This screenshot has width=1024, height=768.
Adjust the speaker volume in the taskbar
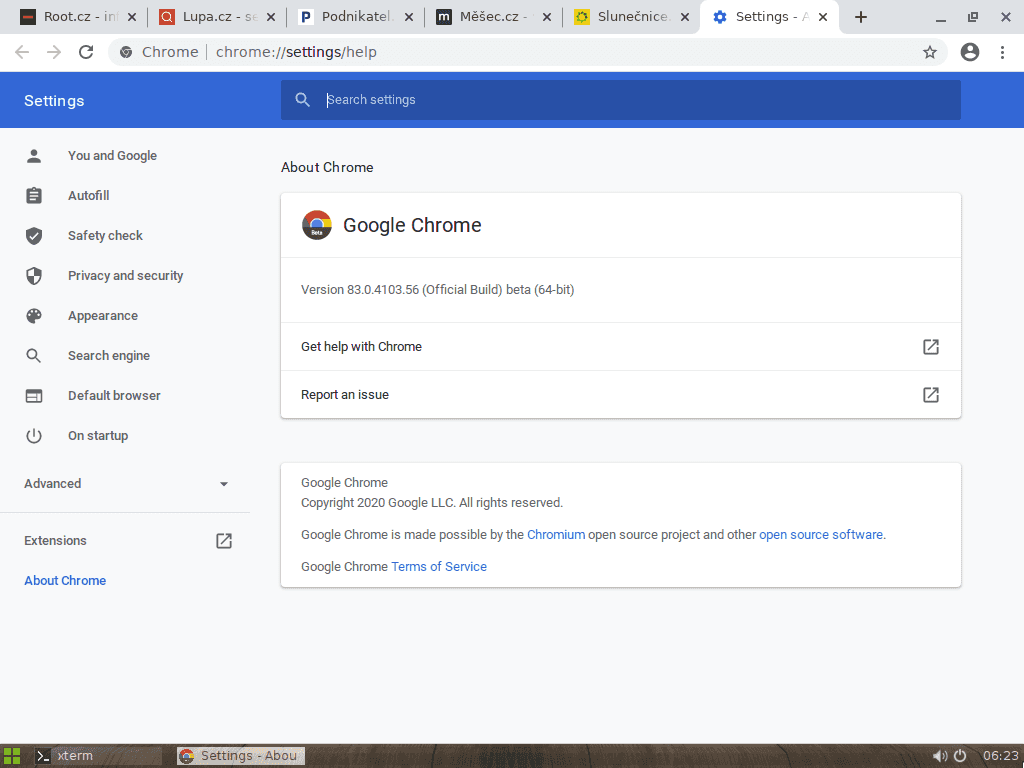(940, 756)
